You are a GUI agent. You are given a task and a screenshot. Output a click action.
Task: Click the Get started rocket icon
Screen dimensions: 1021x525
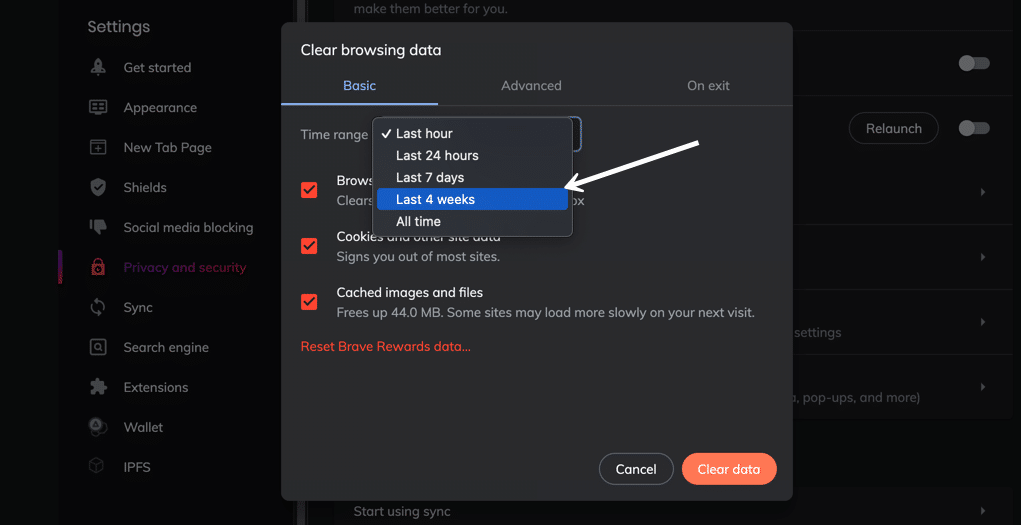[98, 68]
